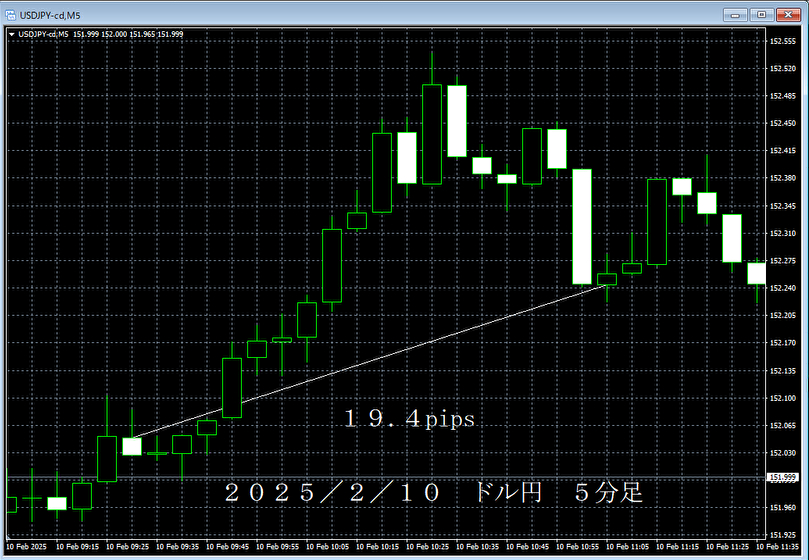Click the 152.275 price axis label
Image resolution: width=809 pixels, height=560 pixels.
pyautogui.click(x=783, y=261)
